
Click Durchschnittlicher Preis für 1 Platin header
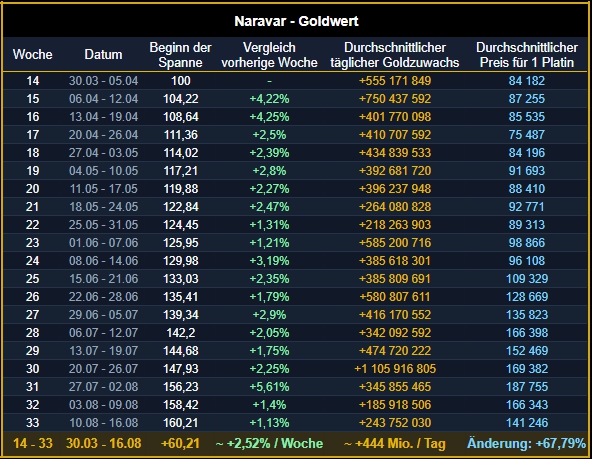[x=527, y=55]
